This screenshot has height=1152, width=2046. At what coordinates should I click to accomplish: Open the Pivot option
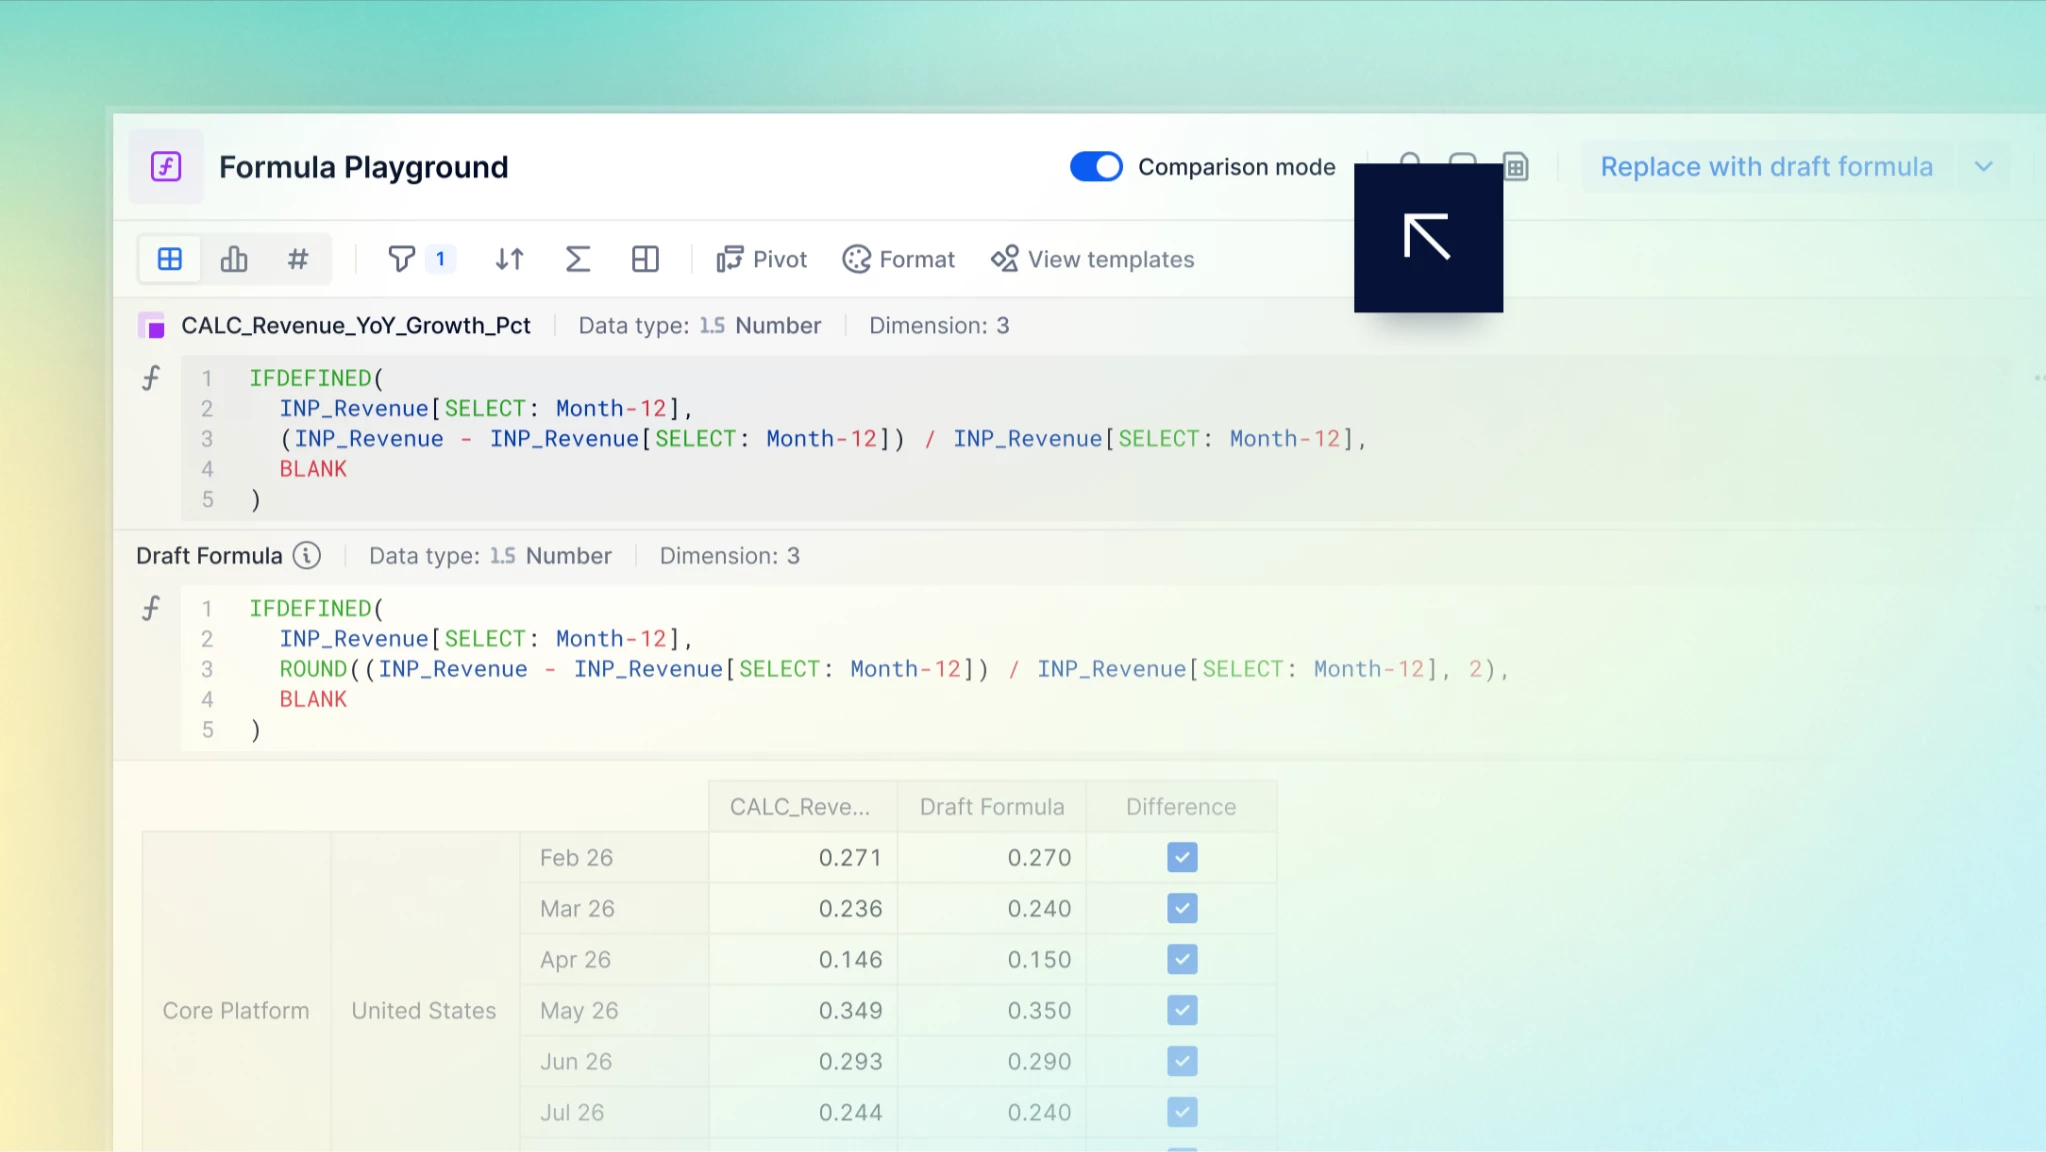[x=761, y=259]
